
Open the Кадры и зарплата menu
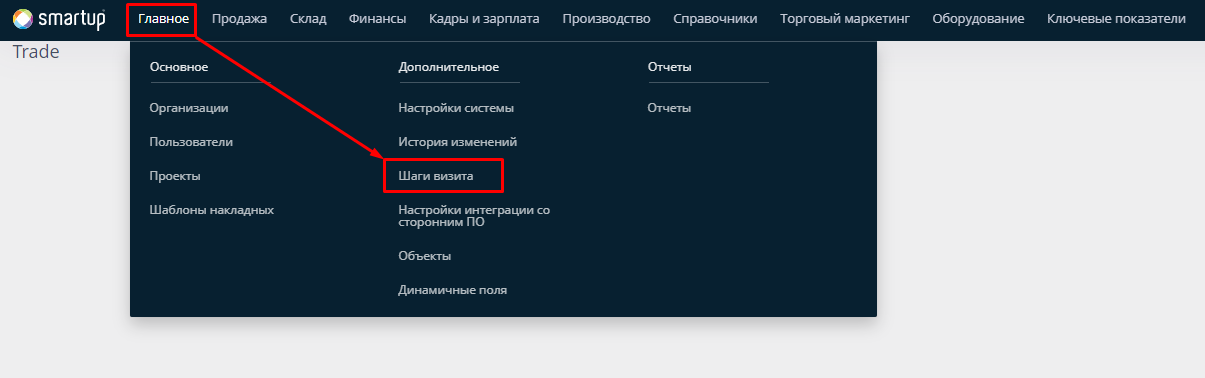tap(484, 19)
